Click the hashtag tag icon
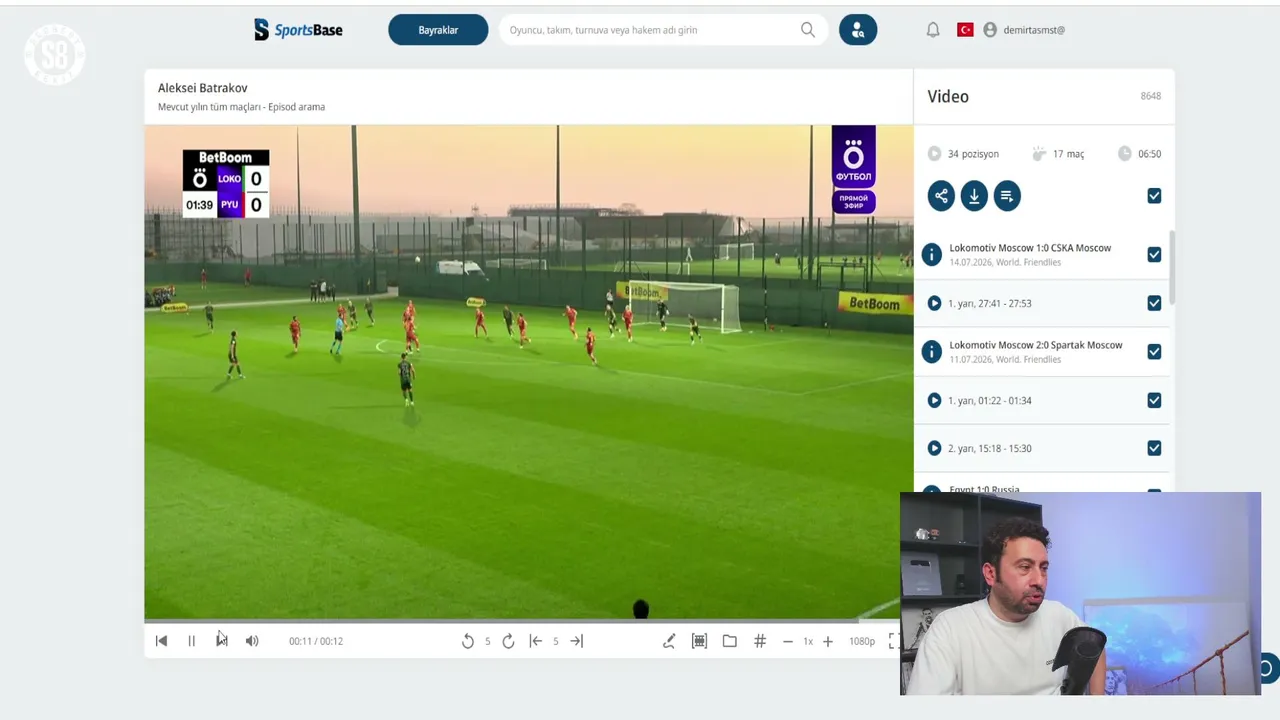Viewport: 1280px width, 720px height. pyautogui.click(x=760, y=641)
